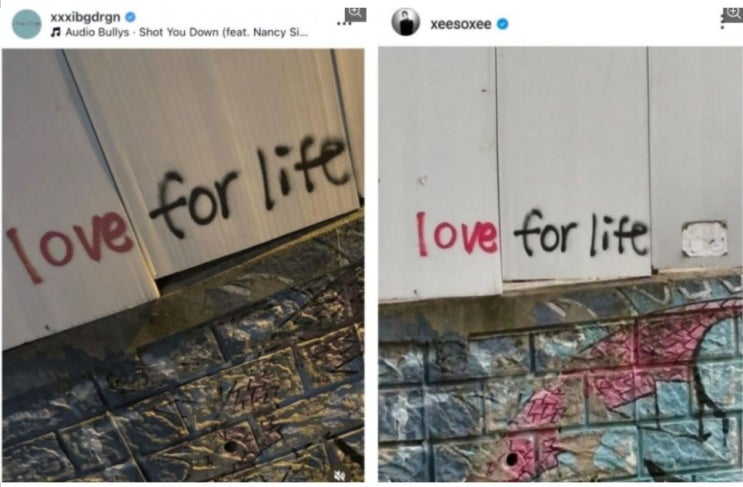The image size is (743, 487).
Task: Click the xxxibgdrgn username
Action: [x=85, y=17]
